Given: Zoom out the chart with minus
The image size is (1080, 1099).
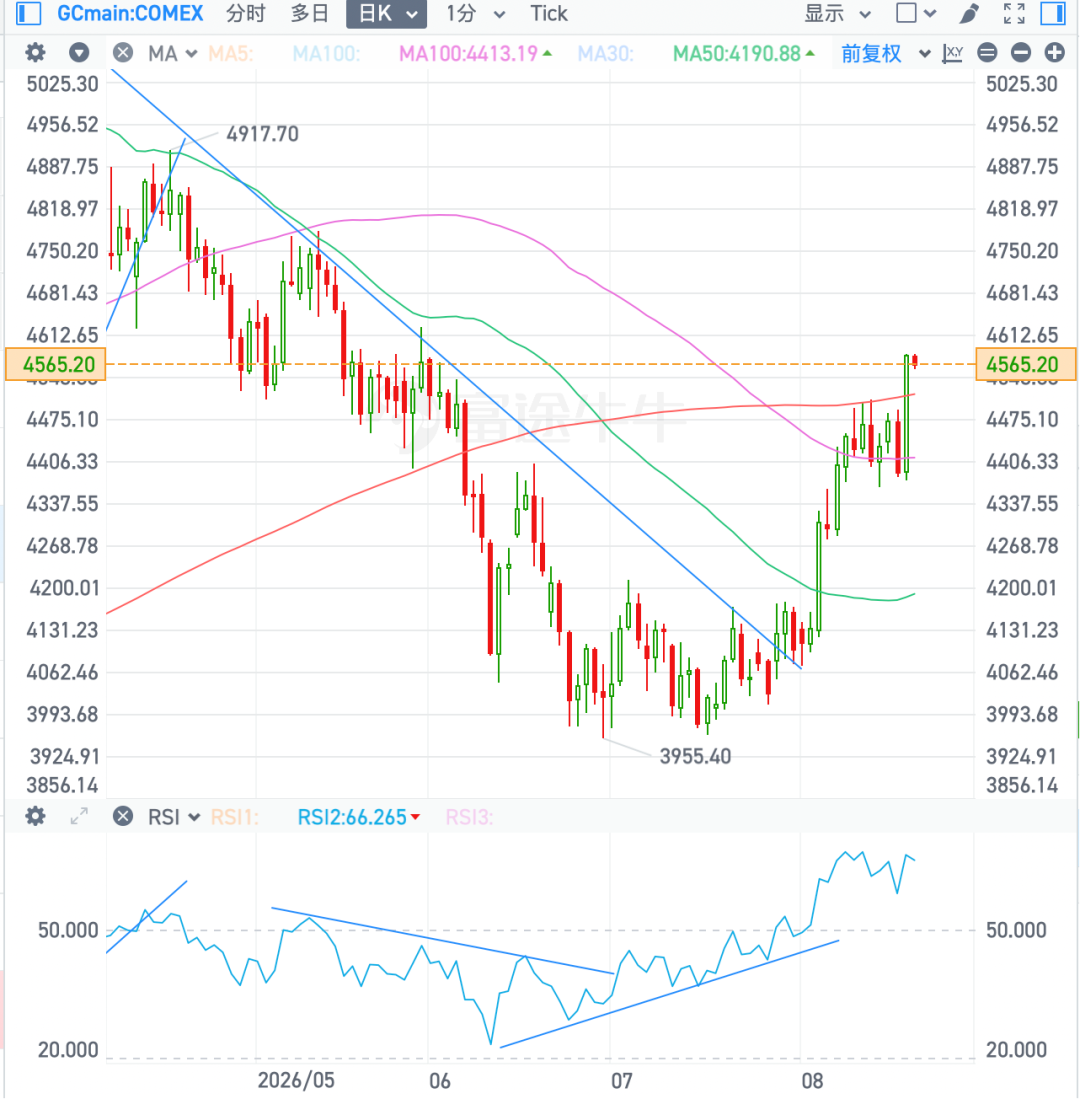Looking at the screenshot, I should (1020, 53).
